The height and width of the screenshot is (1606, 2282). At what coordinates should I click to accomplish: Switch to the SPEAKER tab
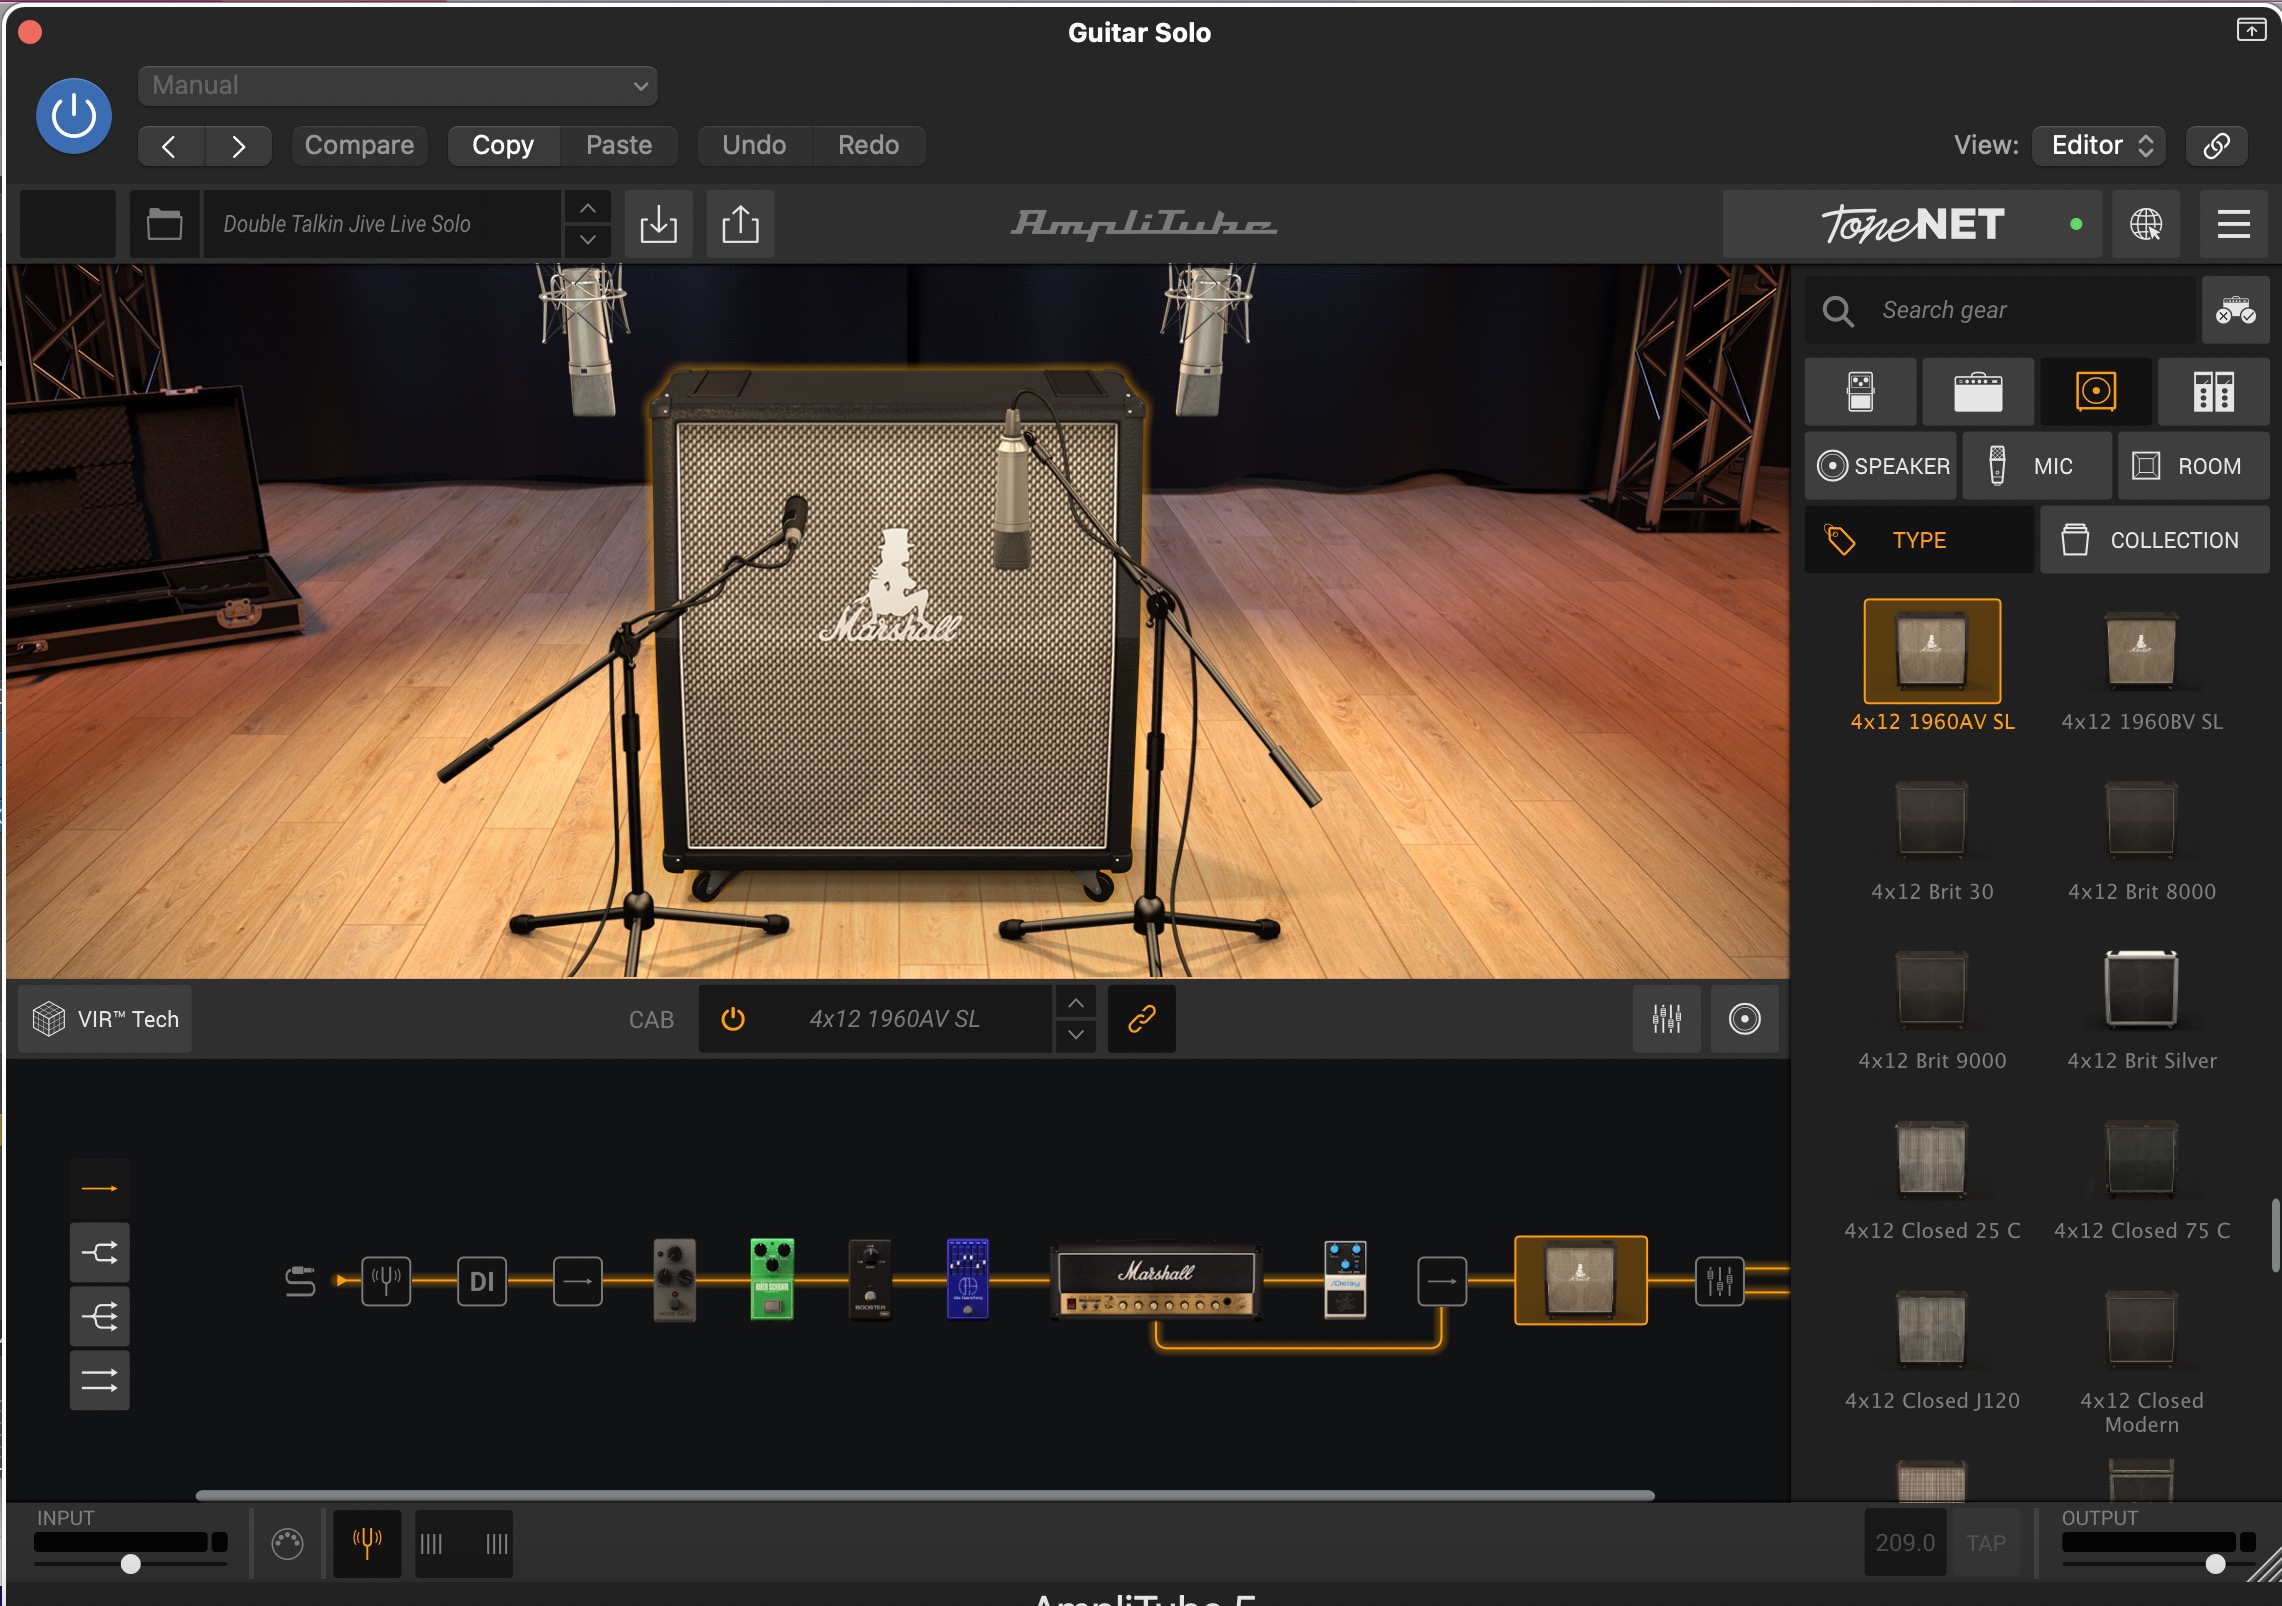point(1881,466)
